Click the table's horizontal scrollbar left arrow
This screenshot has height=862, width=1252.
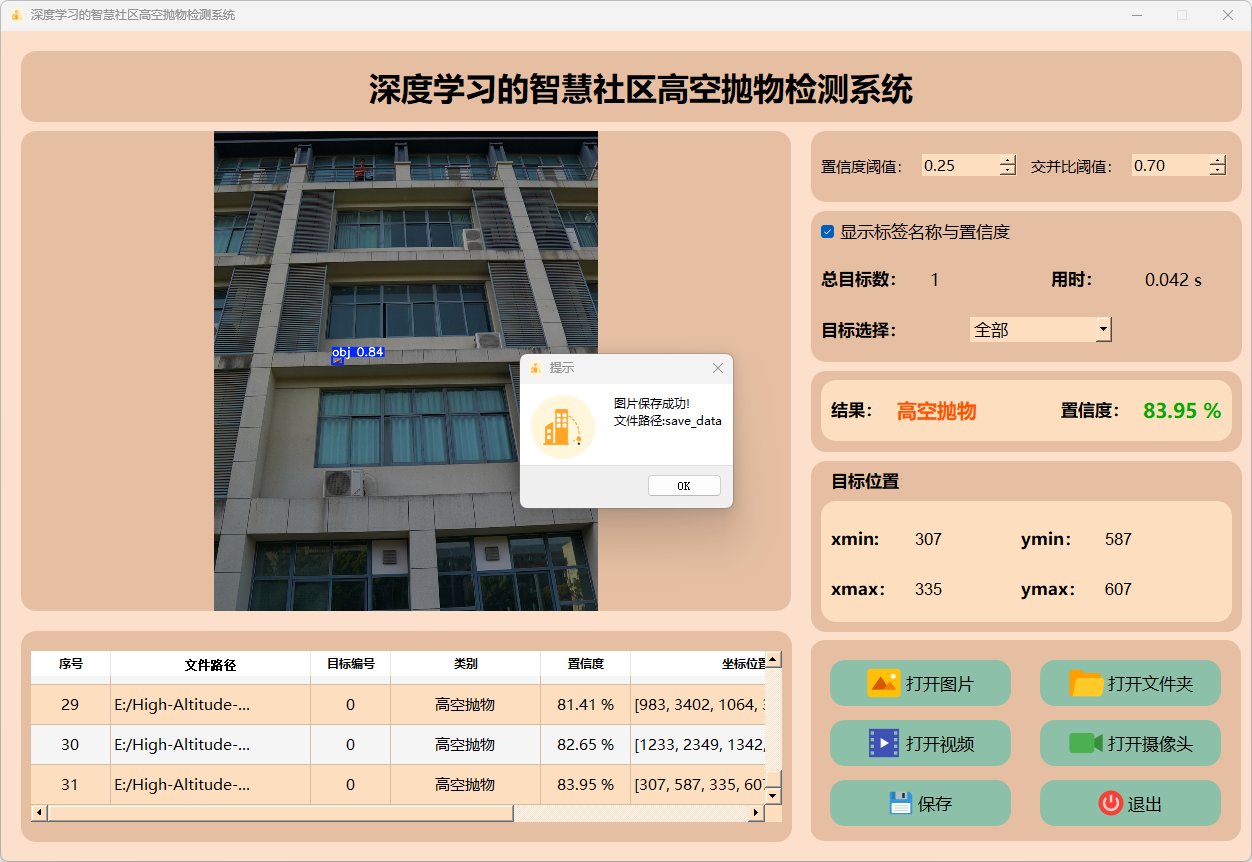39,813
